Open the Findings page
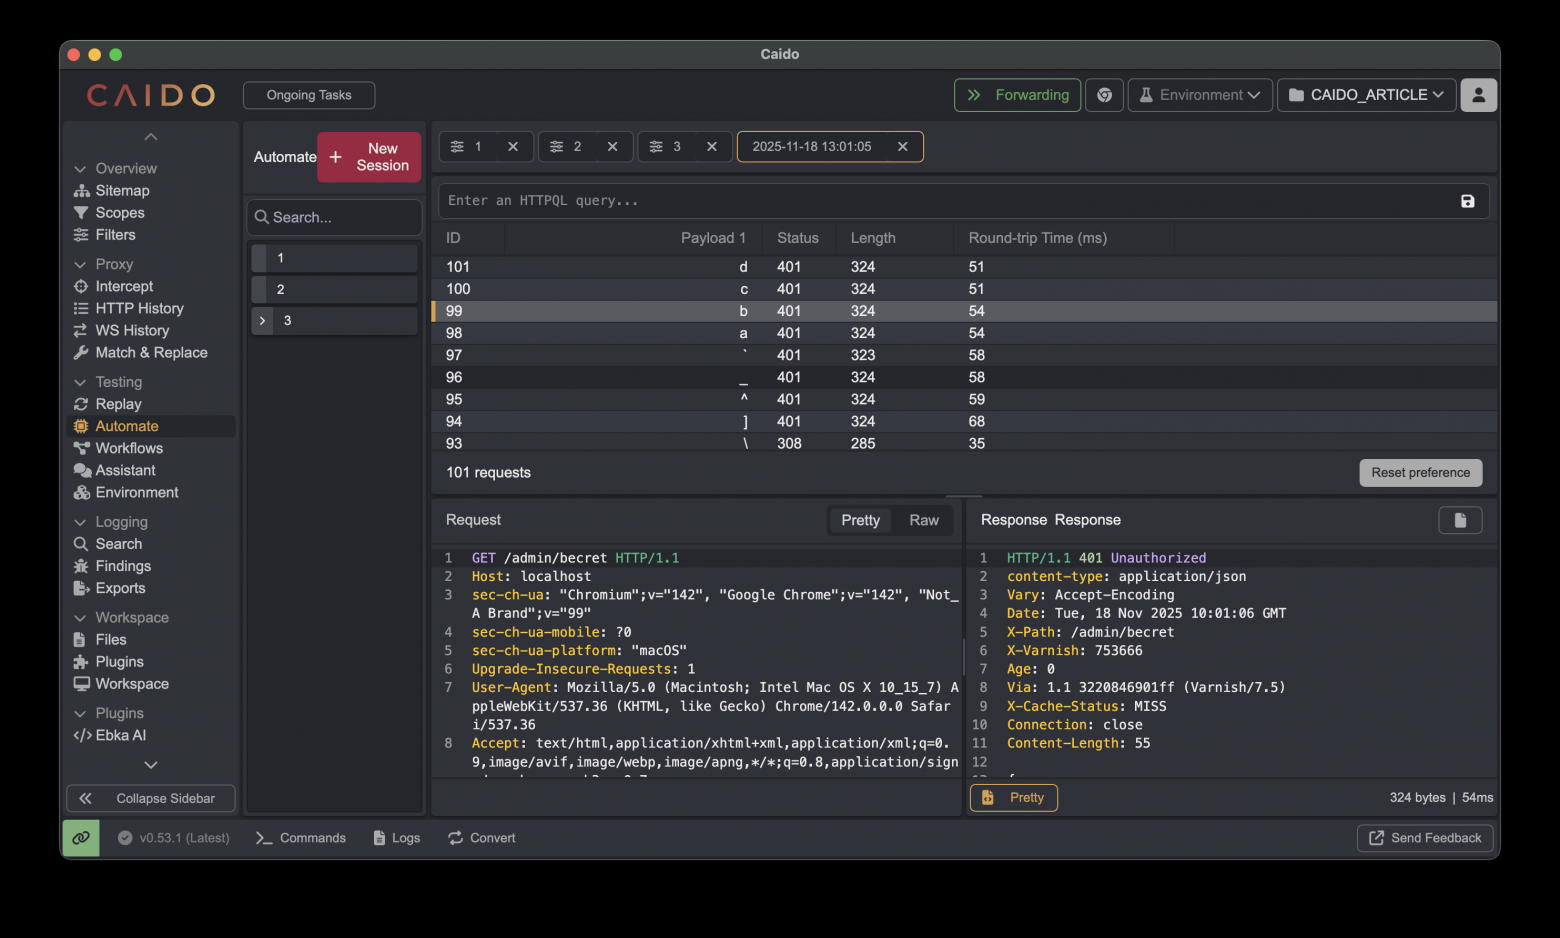1560x938 pixels. point(123,566)
